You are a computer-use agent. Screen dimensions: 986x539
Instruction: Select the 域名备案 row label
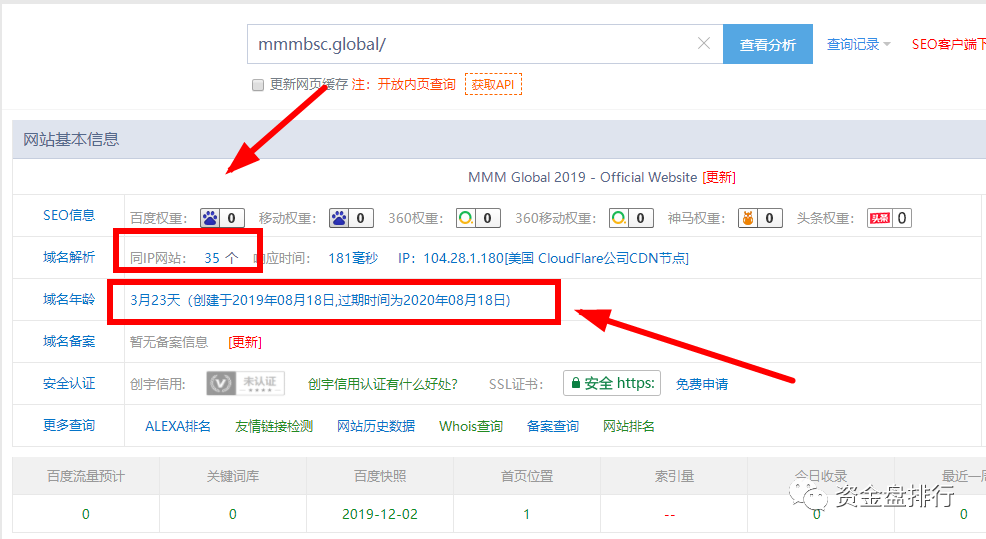click(x=69, y=342)
